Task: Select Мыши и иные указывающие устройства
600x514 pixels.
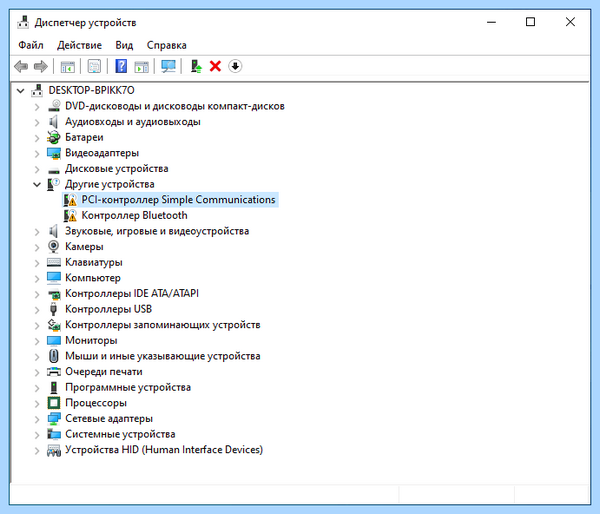Action: pos(163,356)
